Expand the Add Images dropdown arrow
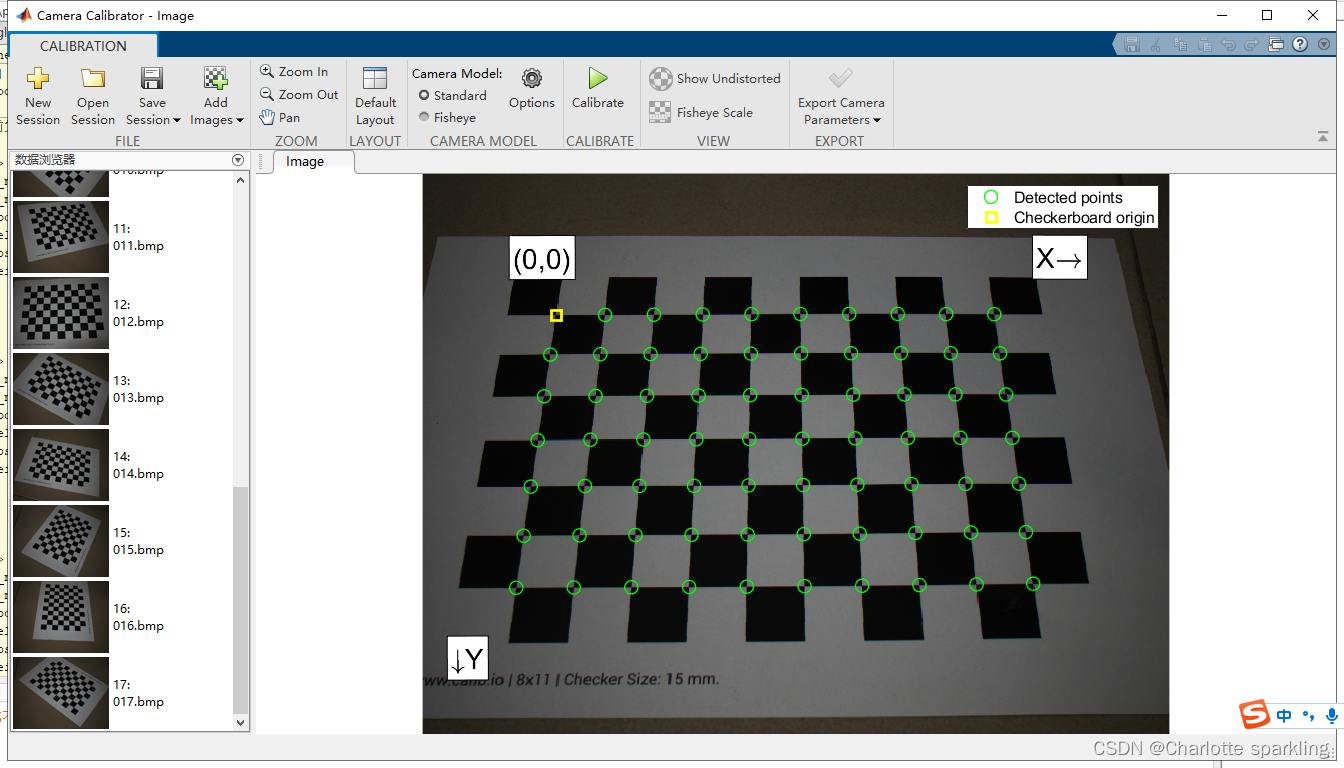 pyautogui.click(x=240, y=121)
